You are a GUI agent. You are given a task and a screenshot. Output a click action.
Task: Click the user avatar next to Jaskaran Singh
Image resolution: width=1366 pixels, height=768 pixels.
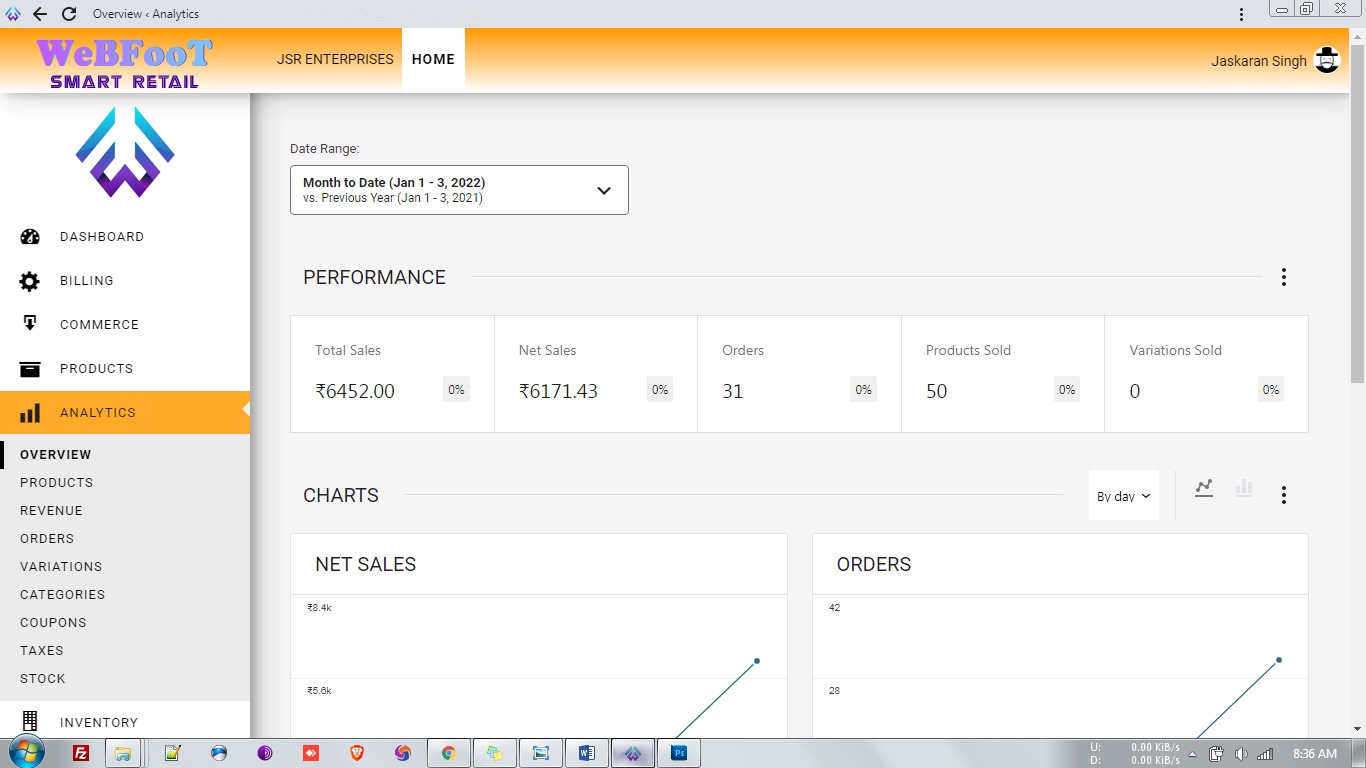pos(1327,60)
